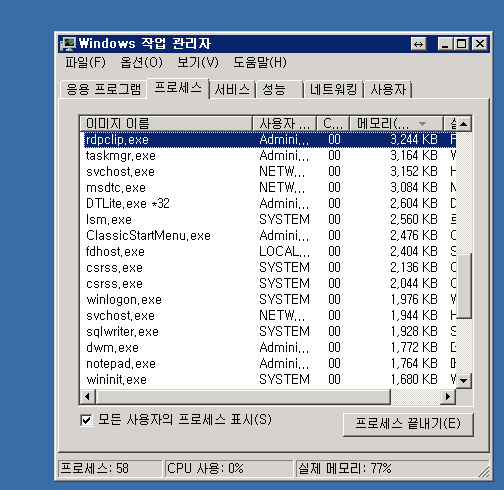Open the 도움말(H) menu
This screenshot has height=490, width=504.
(260, 62)
